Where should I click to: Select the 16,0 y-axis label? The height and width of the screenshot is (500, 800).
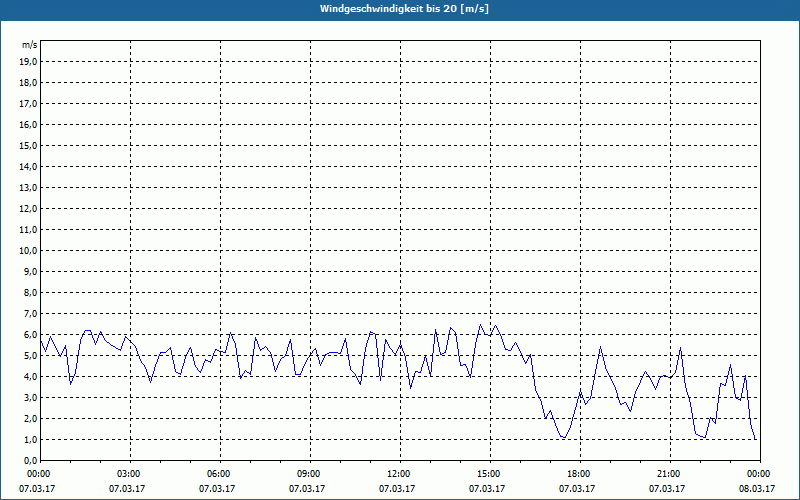[x=28, y=124]
